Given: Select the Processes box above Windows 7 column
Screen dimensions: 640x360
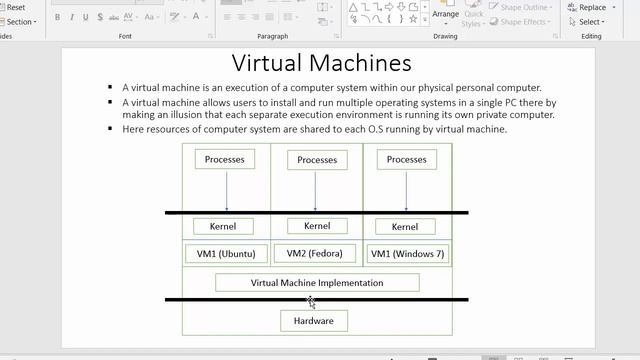Looking at the screenshot, I should [407, 159].
